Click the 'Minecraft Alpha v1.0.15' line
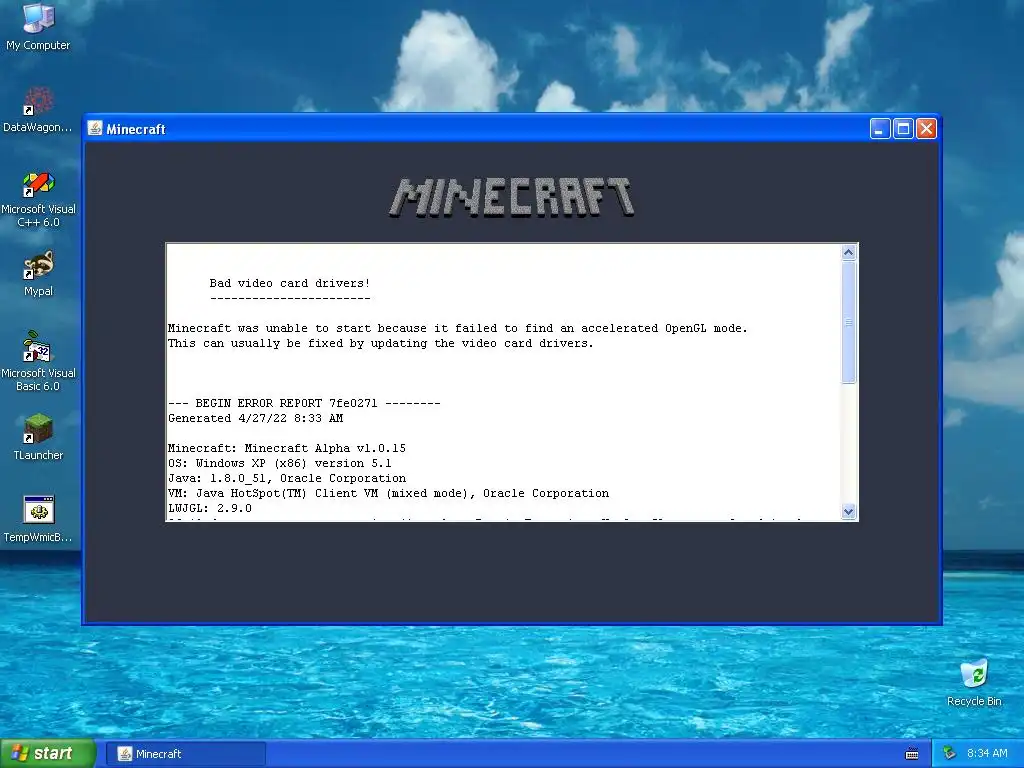This screenshot has width=1024, height=768. point(287,449)
